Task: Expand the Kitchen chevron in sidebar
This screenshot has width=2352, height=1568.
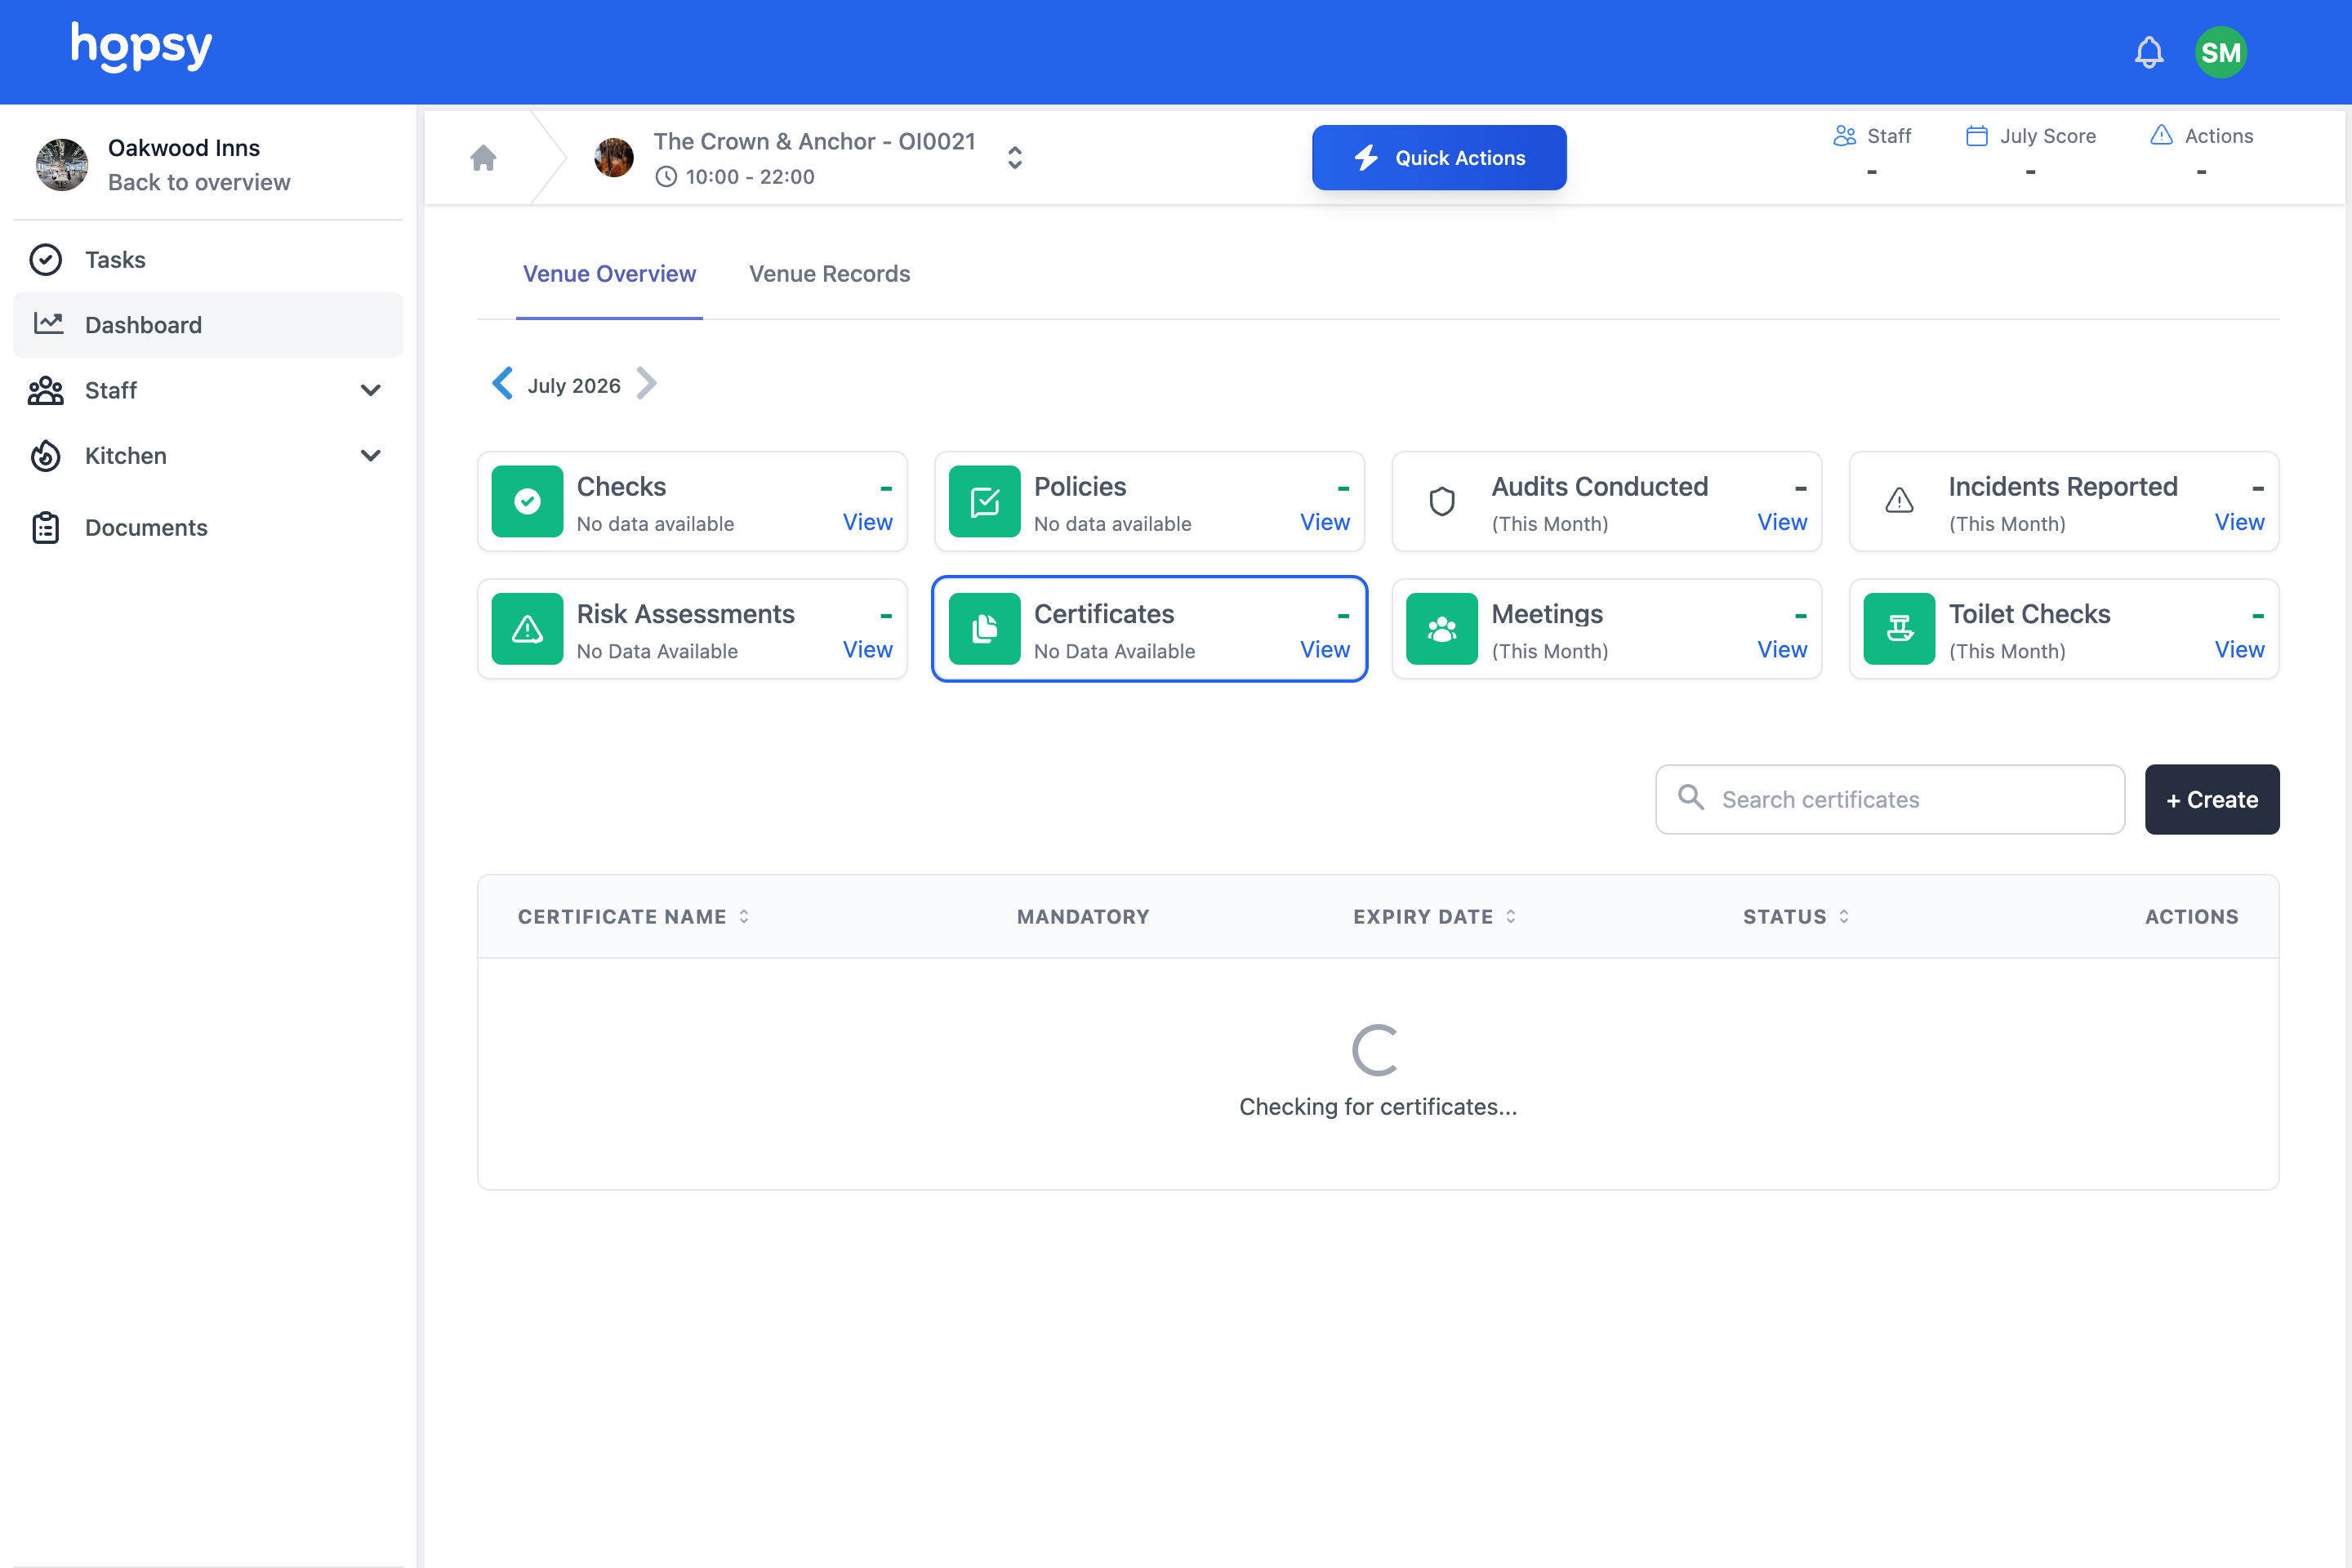Action: (x=371, y=455)
